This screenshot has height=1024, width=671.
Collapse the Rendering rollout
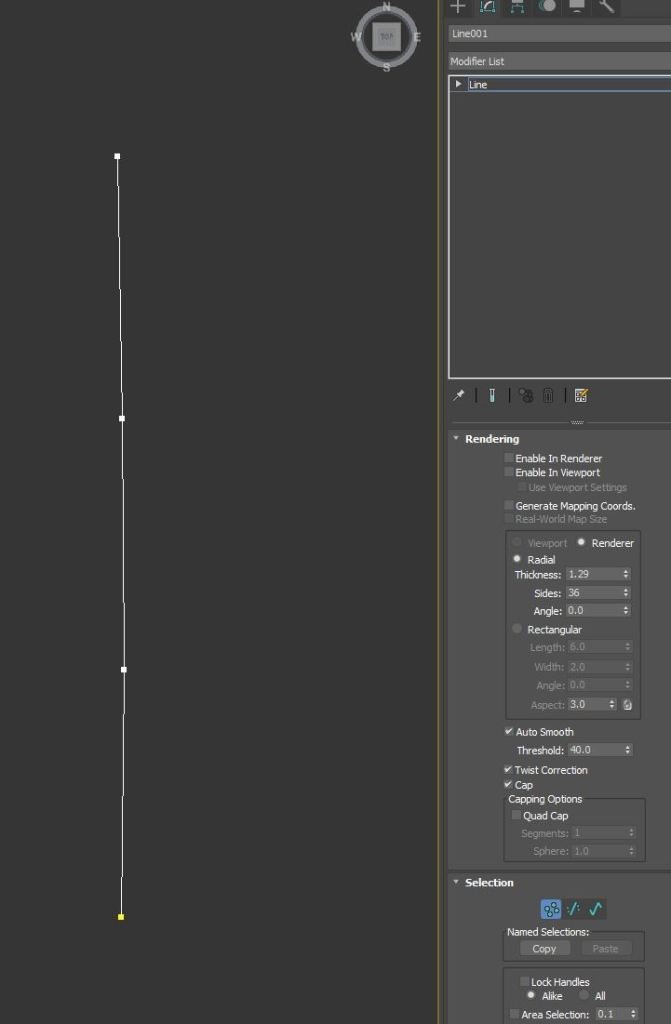457,439
